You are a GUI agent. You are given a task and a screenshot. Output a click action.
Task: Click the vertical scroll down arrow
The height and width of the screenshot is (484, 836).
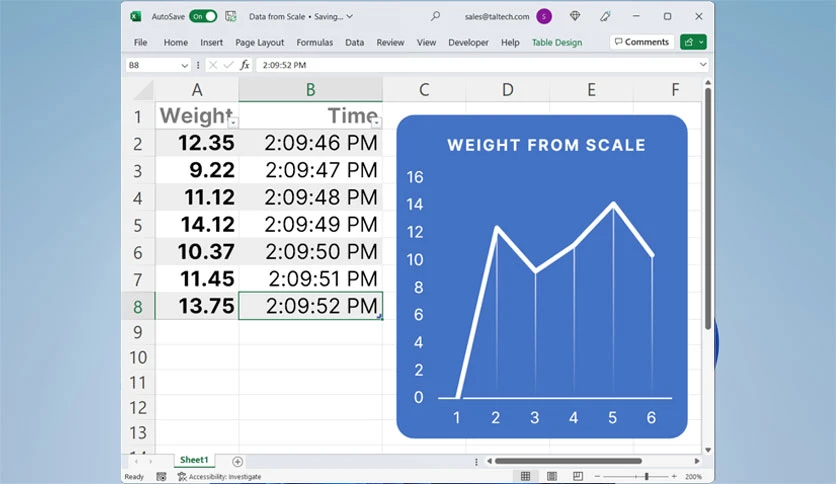pos(708,450)
